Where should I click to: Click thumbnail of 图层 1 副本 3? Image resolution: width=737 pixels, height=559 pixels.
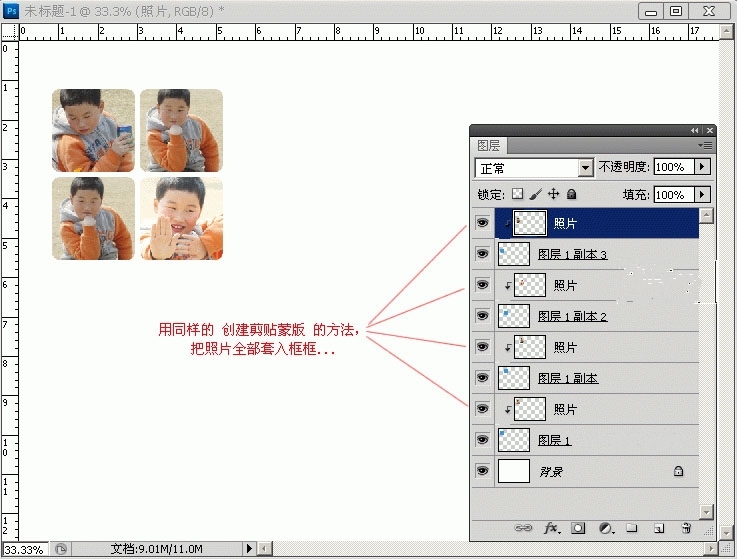513,254
